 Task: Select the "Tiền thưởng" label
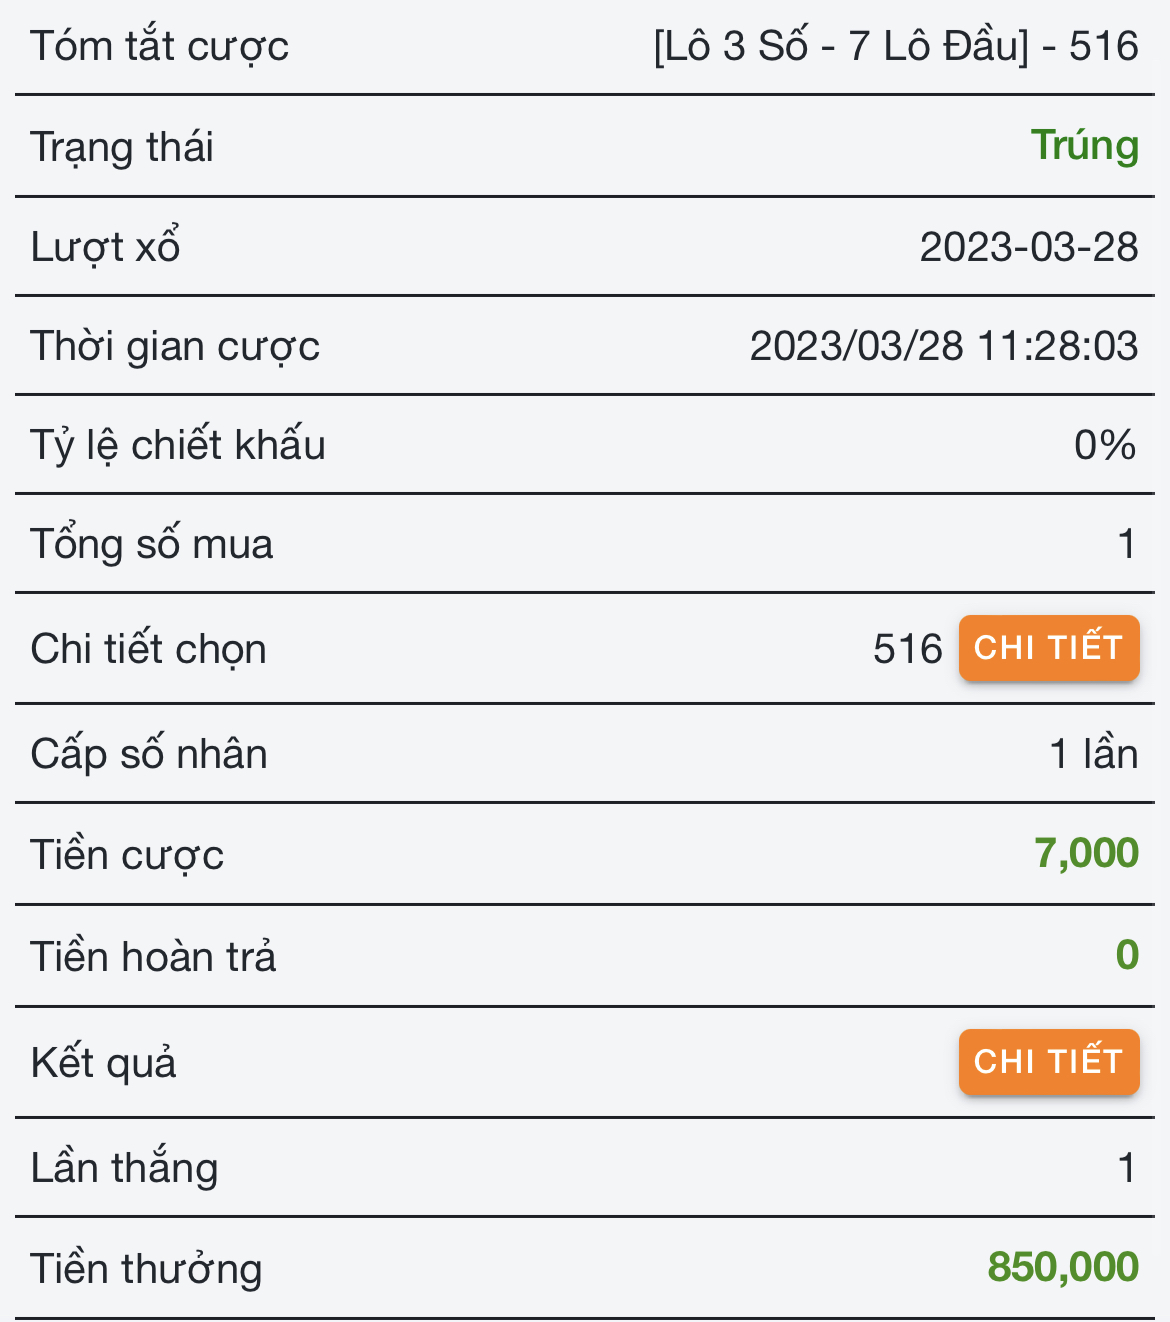pyautogui.click(x=146, y=1268)
